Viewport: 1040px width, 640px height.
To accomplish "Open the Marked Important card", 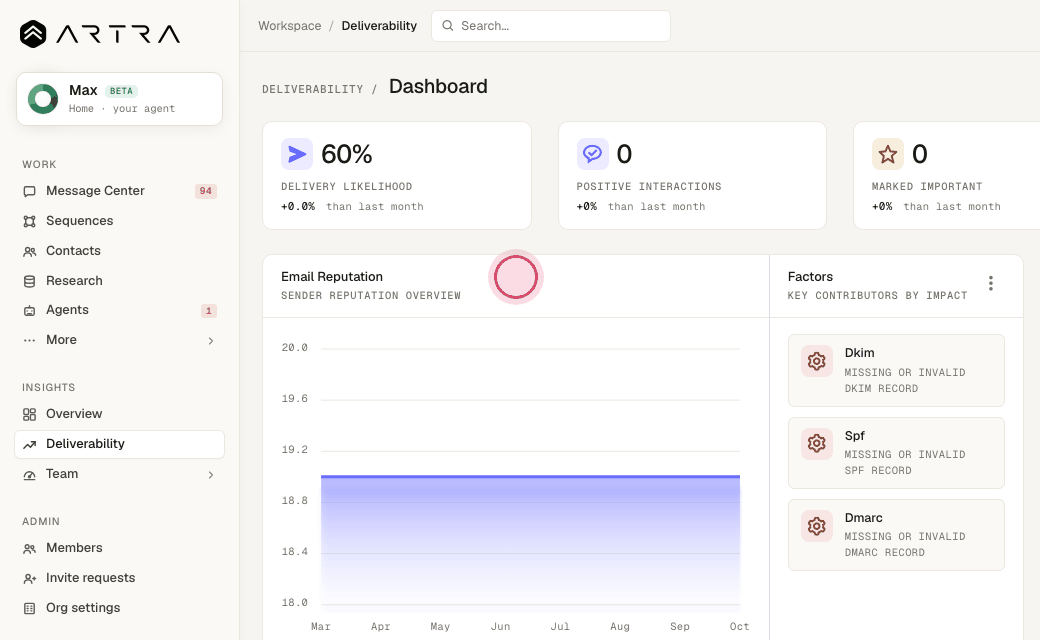I will click(x=946, y=175).
